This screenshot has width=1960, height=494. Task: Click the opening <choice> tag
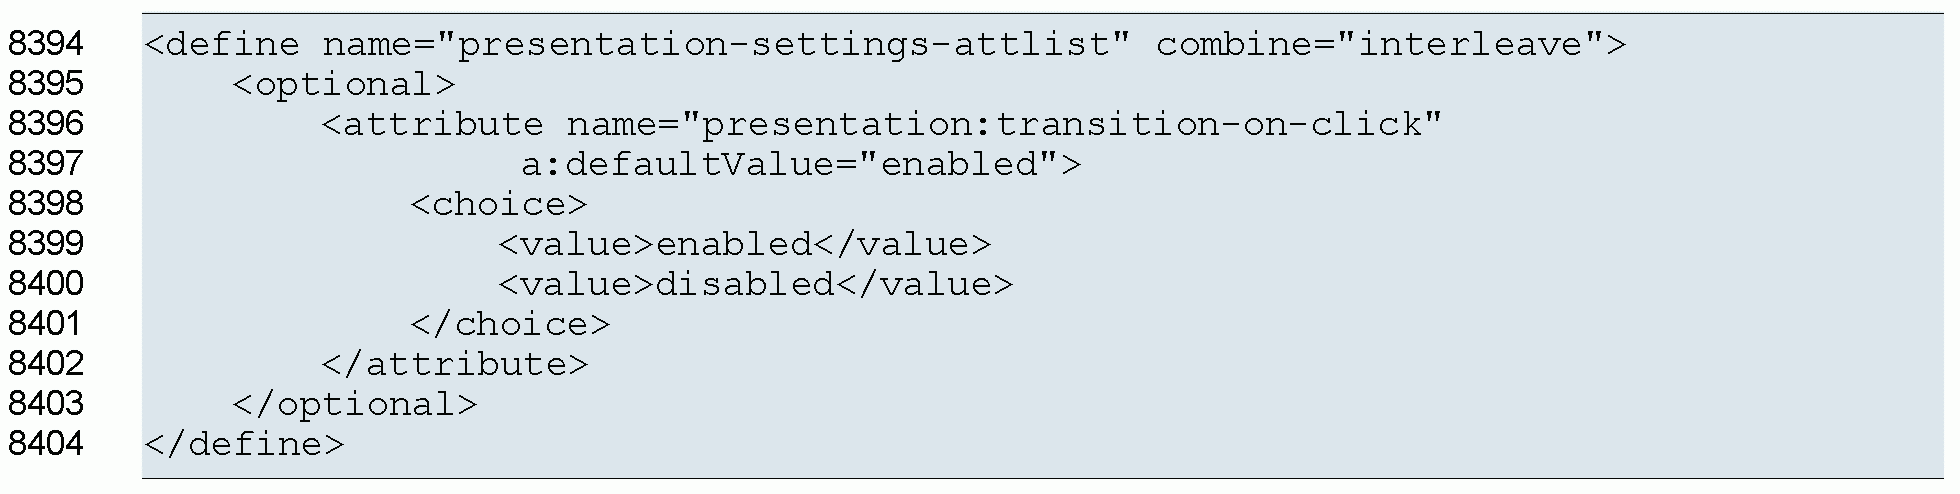click(498, 204)
